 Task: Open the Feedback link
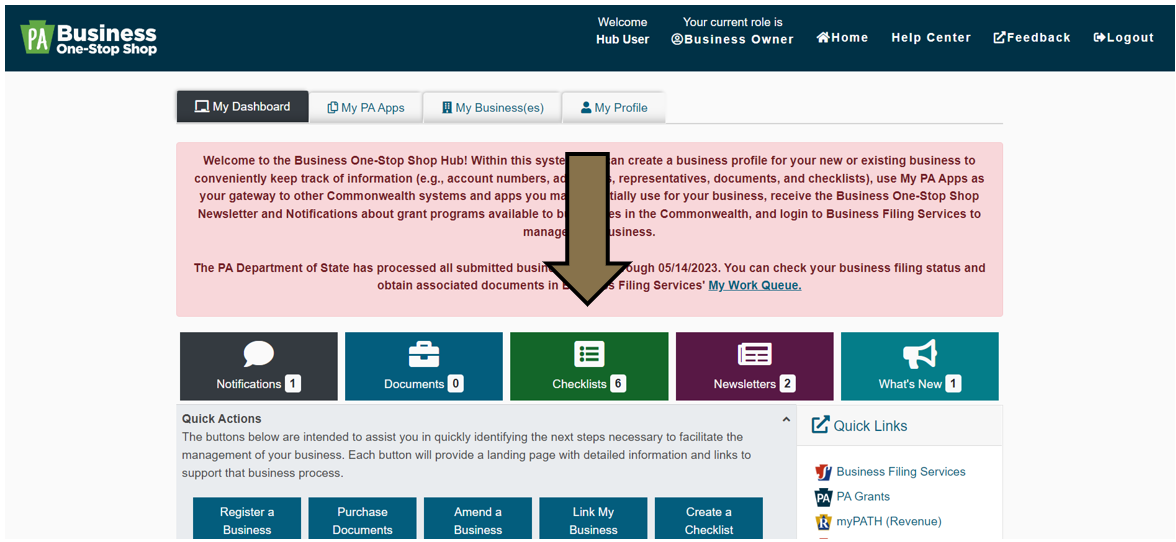pyautogui.click(x=1032, y=37)
